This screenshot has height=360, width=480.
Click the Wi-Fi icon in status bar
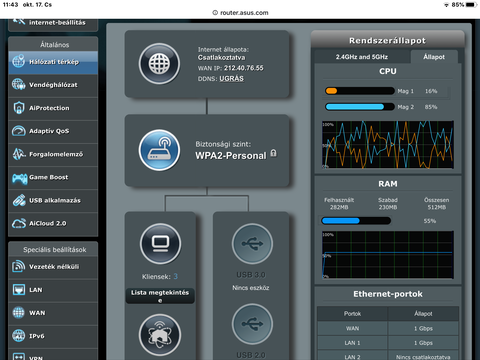pyautogui.click(x=446, y=5)
